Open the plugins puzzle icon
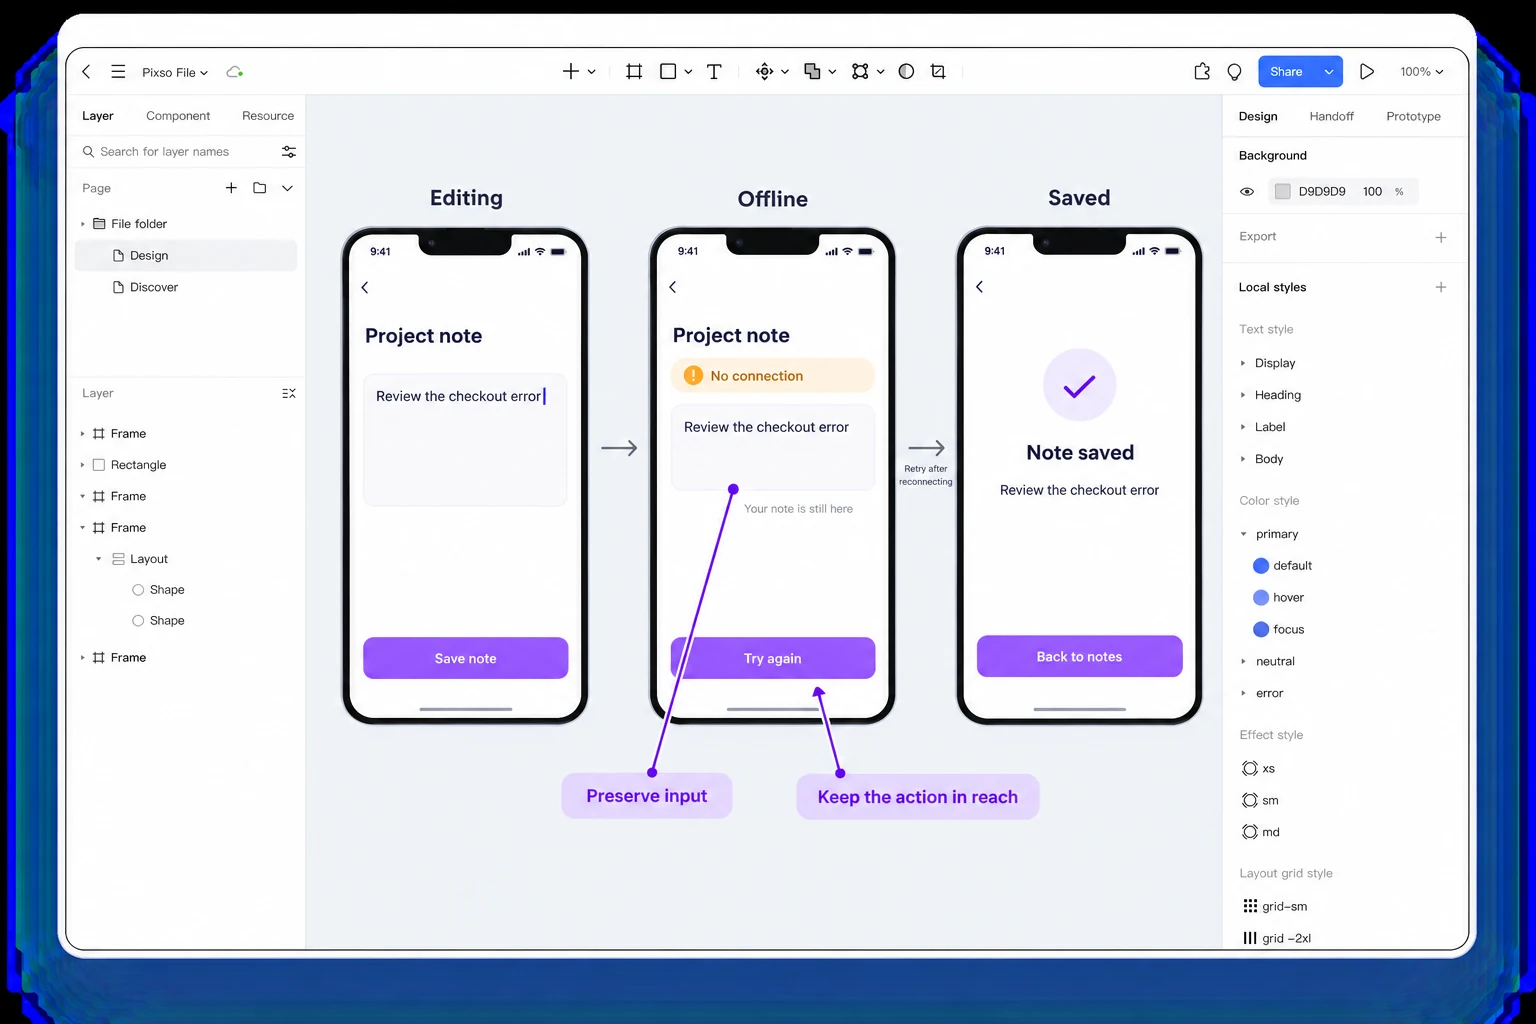 tap(1202, 72)
